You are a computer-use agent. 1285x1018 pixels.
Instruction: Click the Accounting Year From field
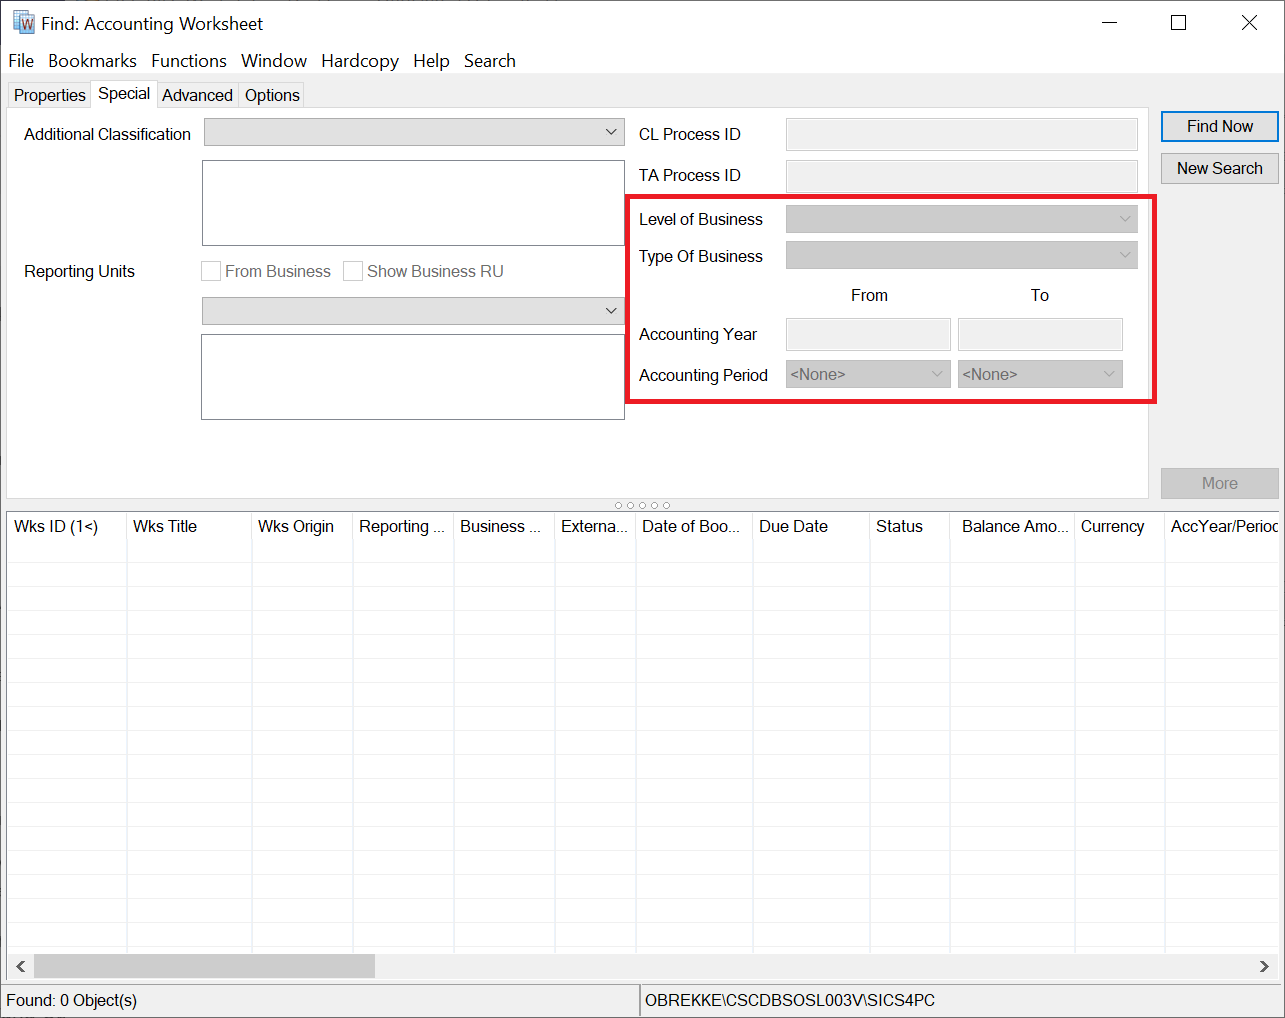[x=867, y=334]
